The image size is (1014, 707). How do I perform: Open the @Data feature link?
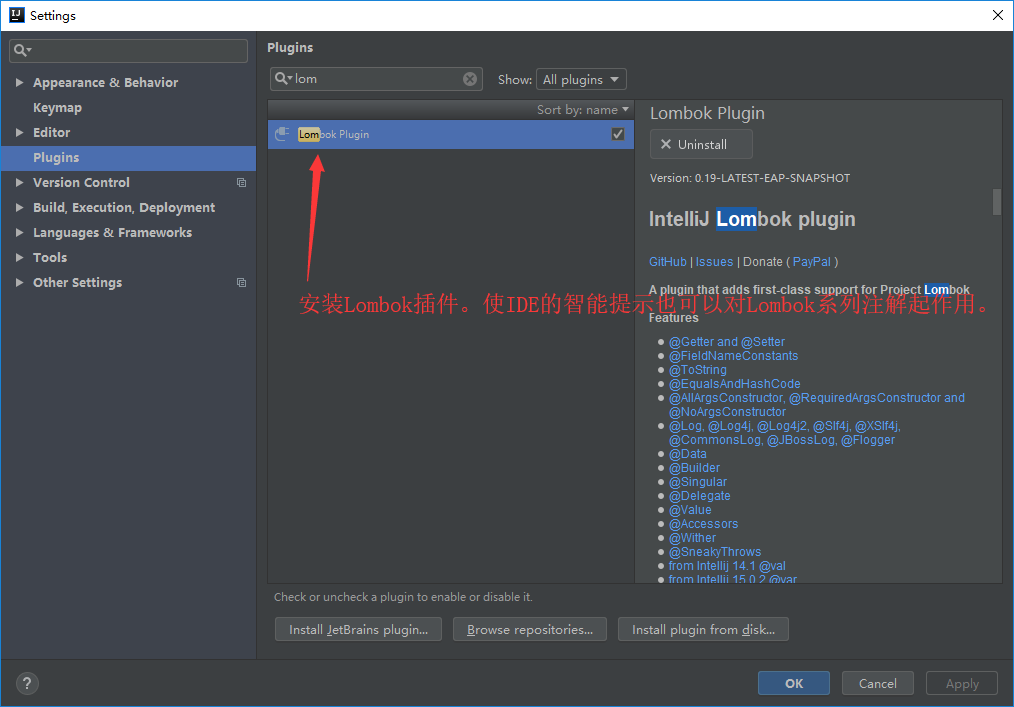(x=687, y=454)
